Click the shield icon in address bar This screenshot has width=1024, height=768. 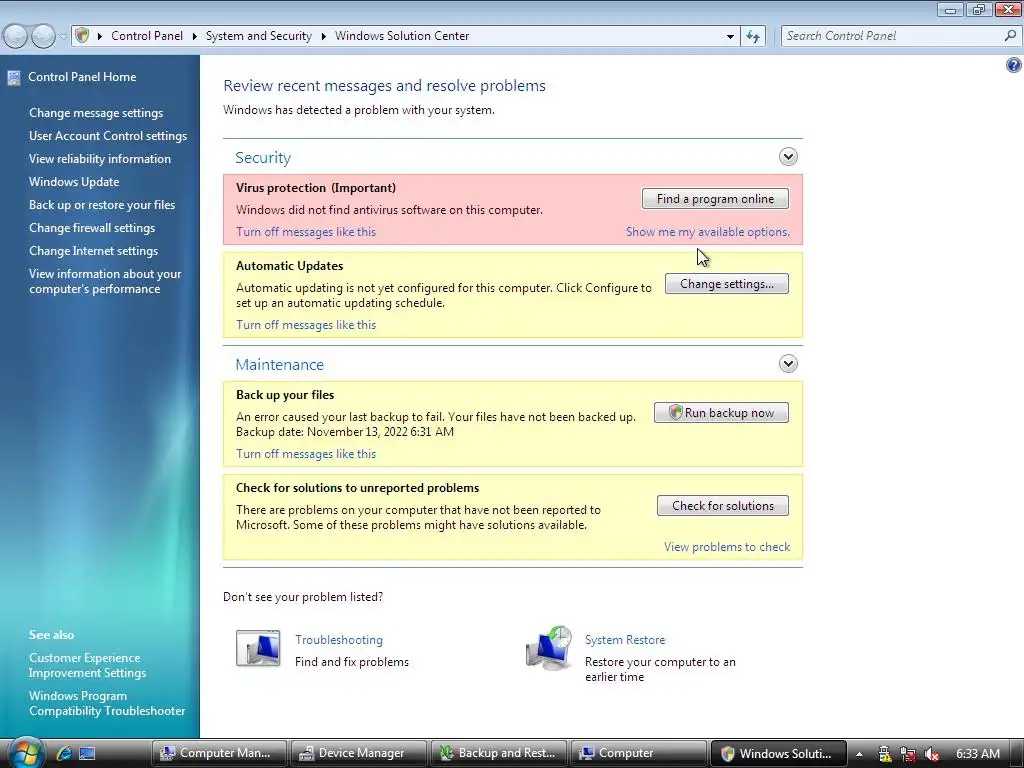(x=82, y=35)
